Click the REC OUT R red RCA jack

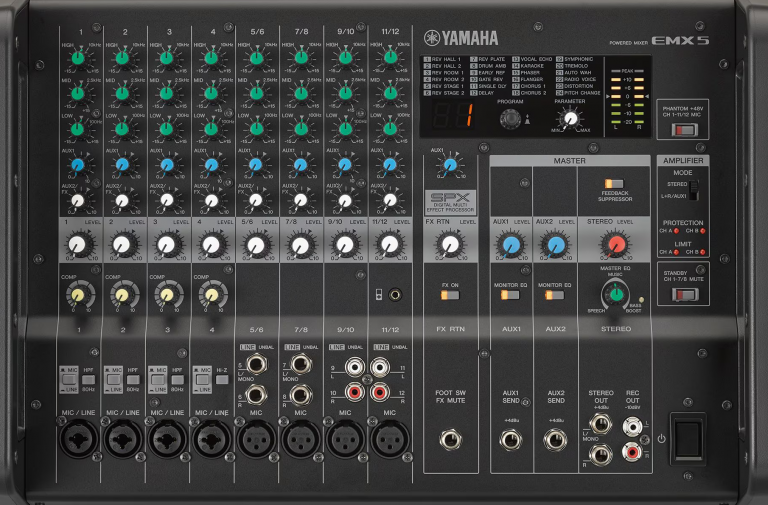click(632, 451)
